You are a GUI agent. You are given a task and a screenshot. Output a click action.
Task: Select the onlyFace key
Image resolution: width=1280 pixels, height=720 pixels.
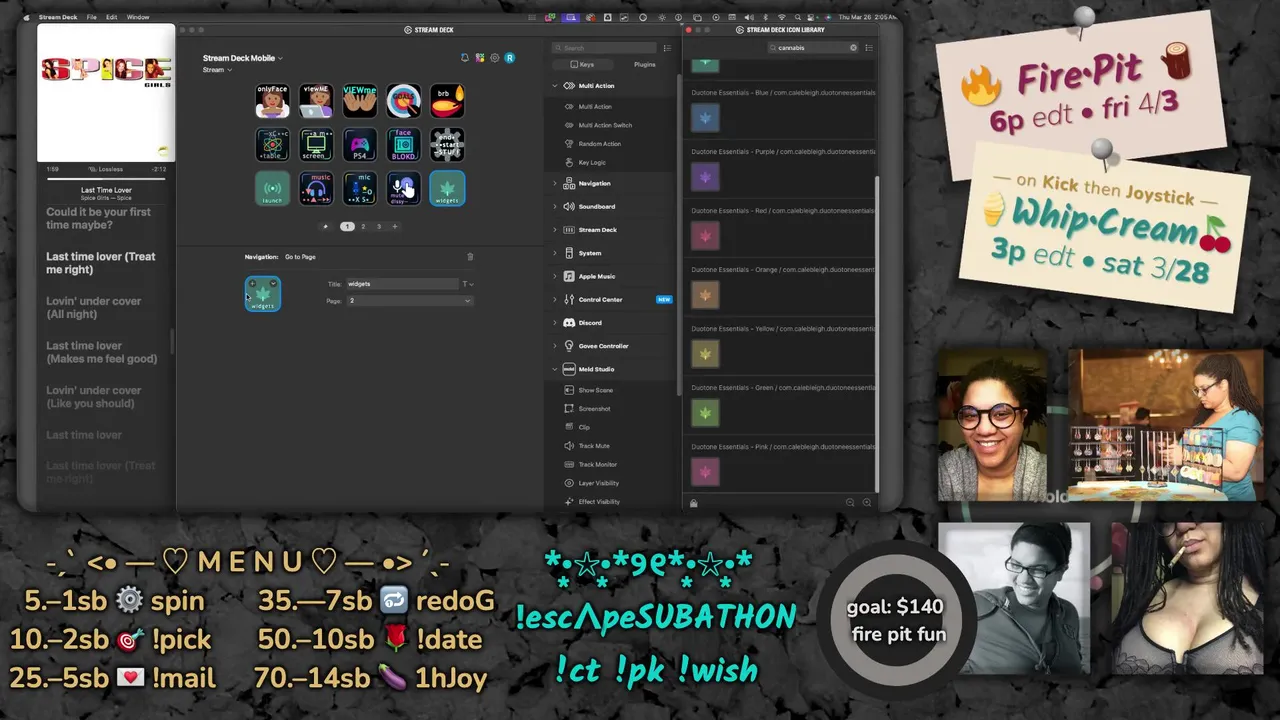click(272, 101)
